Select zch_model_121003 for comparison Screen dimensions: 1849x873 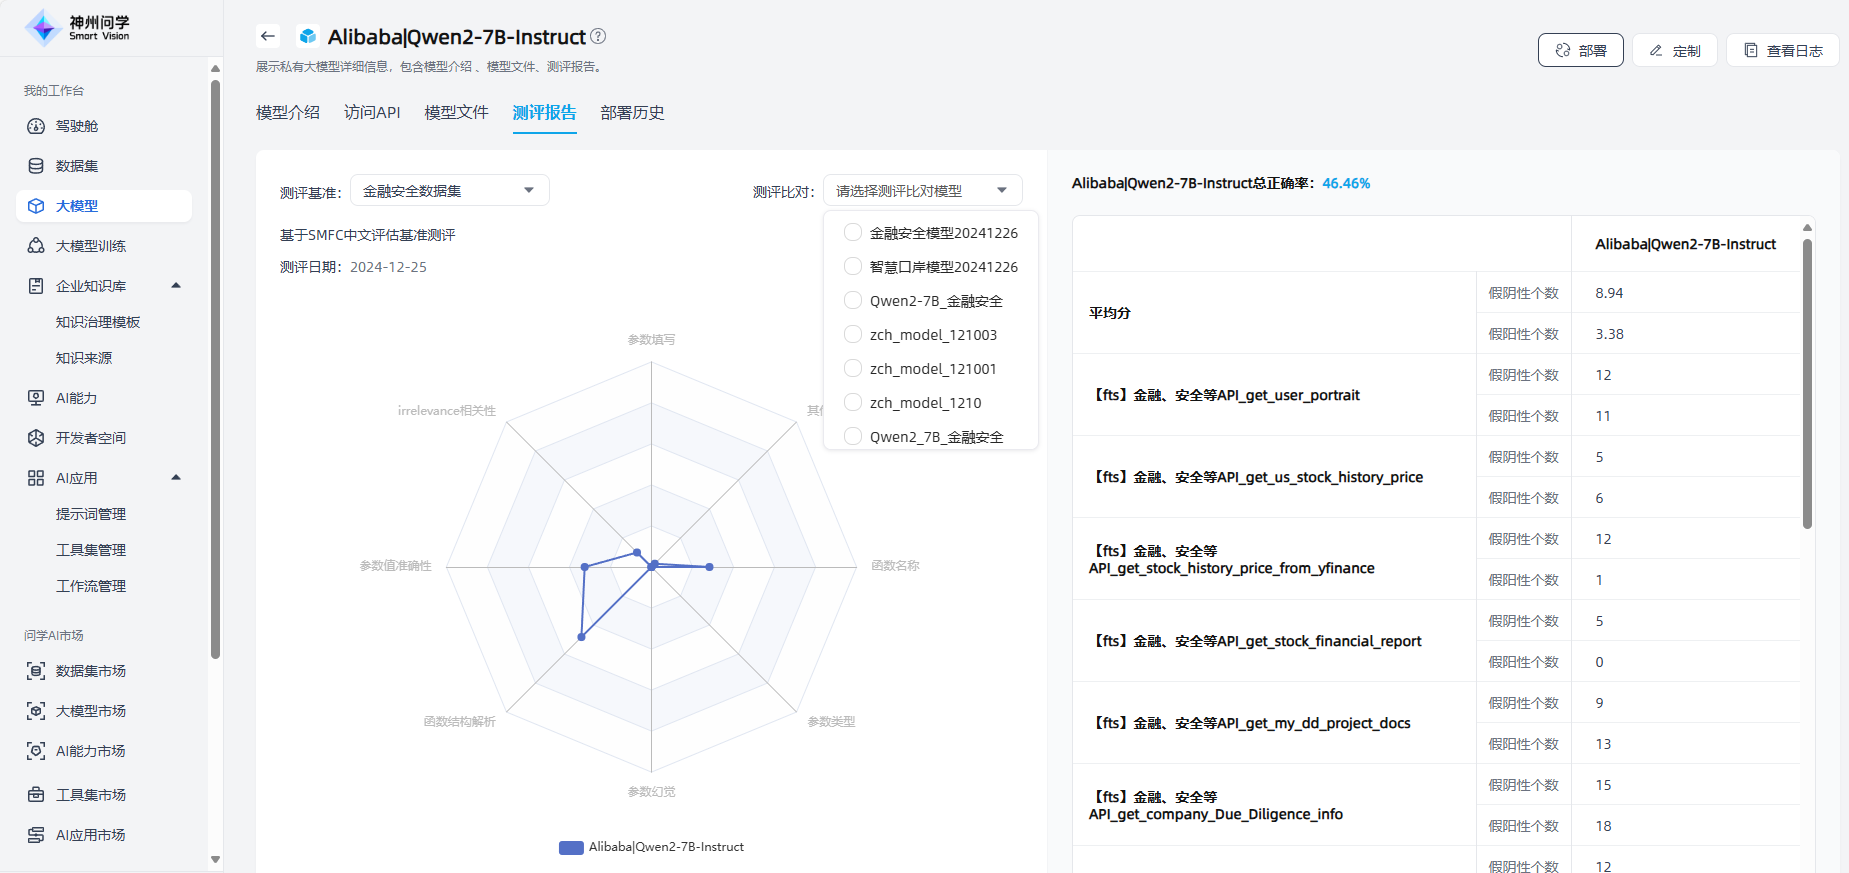coord(853,335)
